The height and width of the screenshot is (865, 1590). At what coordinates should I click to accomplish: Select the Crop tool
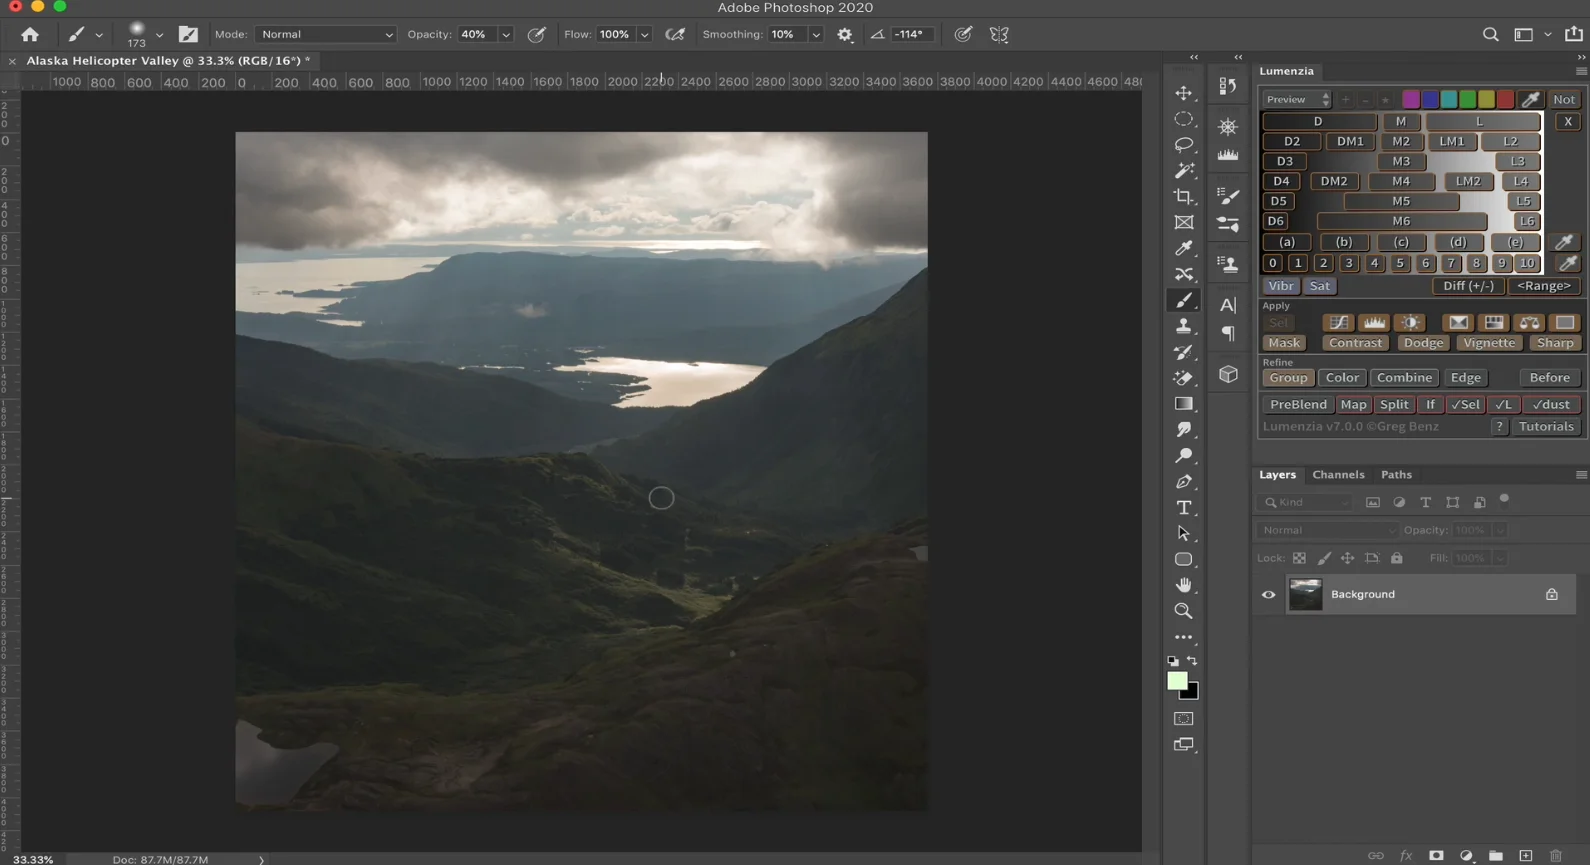(1184, 197)
